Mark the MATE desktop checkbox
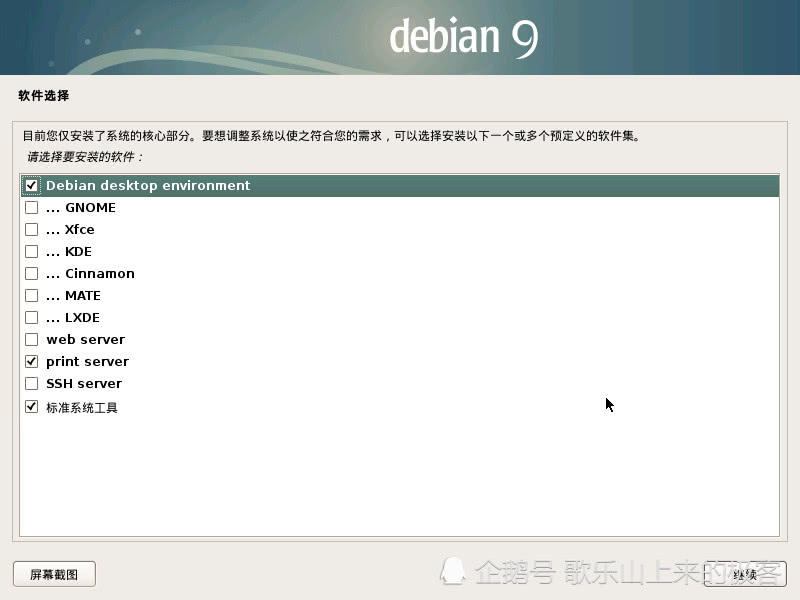 pos(32,295)
